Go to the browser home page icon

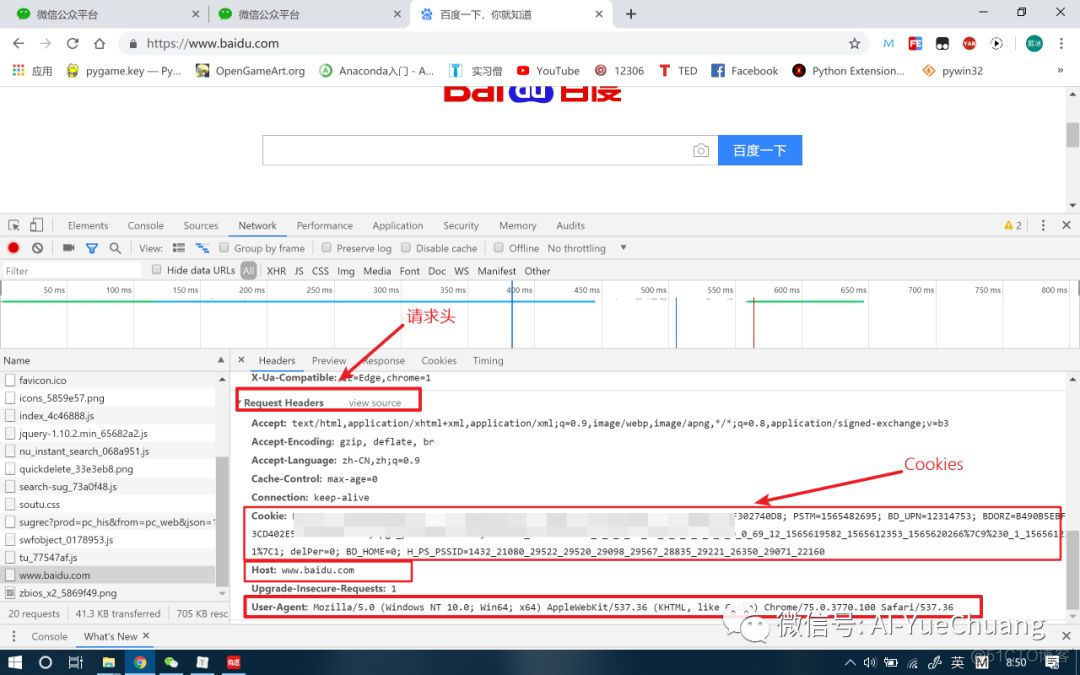click(99, 43)
